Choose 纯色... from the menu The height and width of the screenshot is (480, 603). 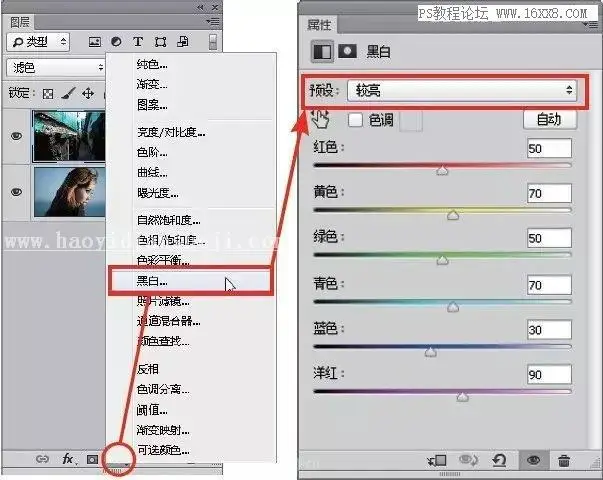click(152, 64)
